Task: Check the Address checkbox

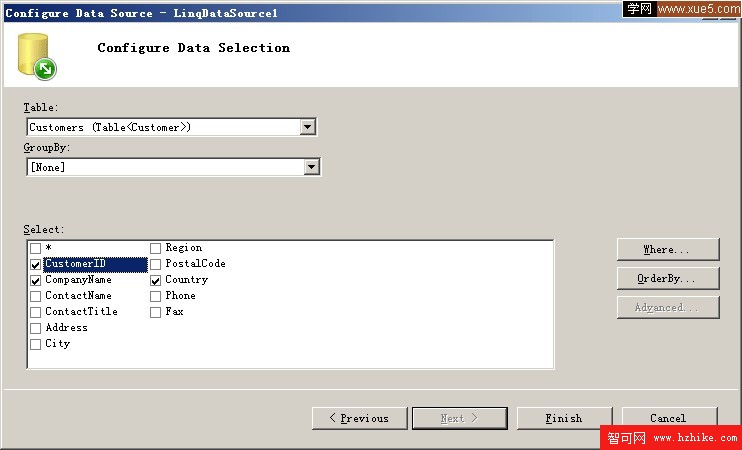Action: click(35, 329)
